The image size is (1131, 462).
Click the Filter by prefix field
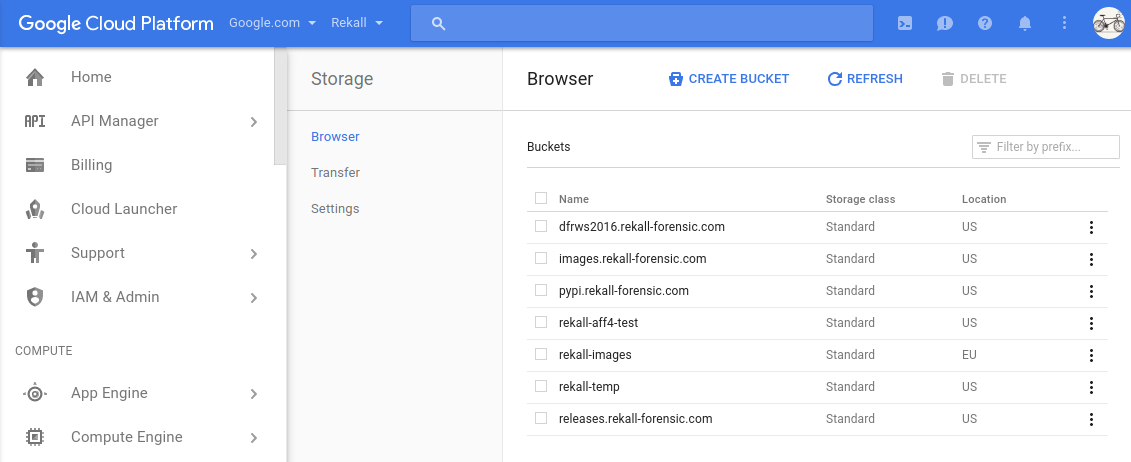pyautogui.click(x=1046, y=147)
